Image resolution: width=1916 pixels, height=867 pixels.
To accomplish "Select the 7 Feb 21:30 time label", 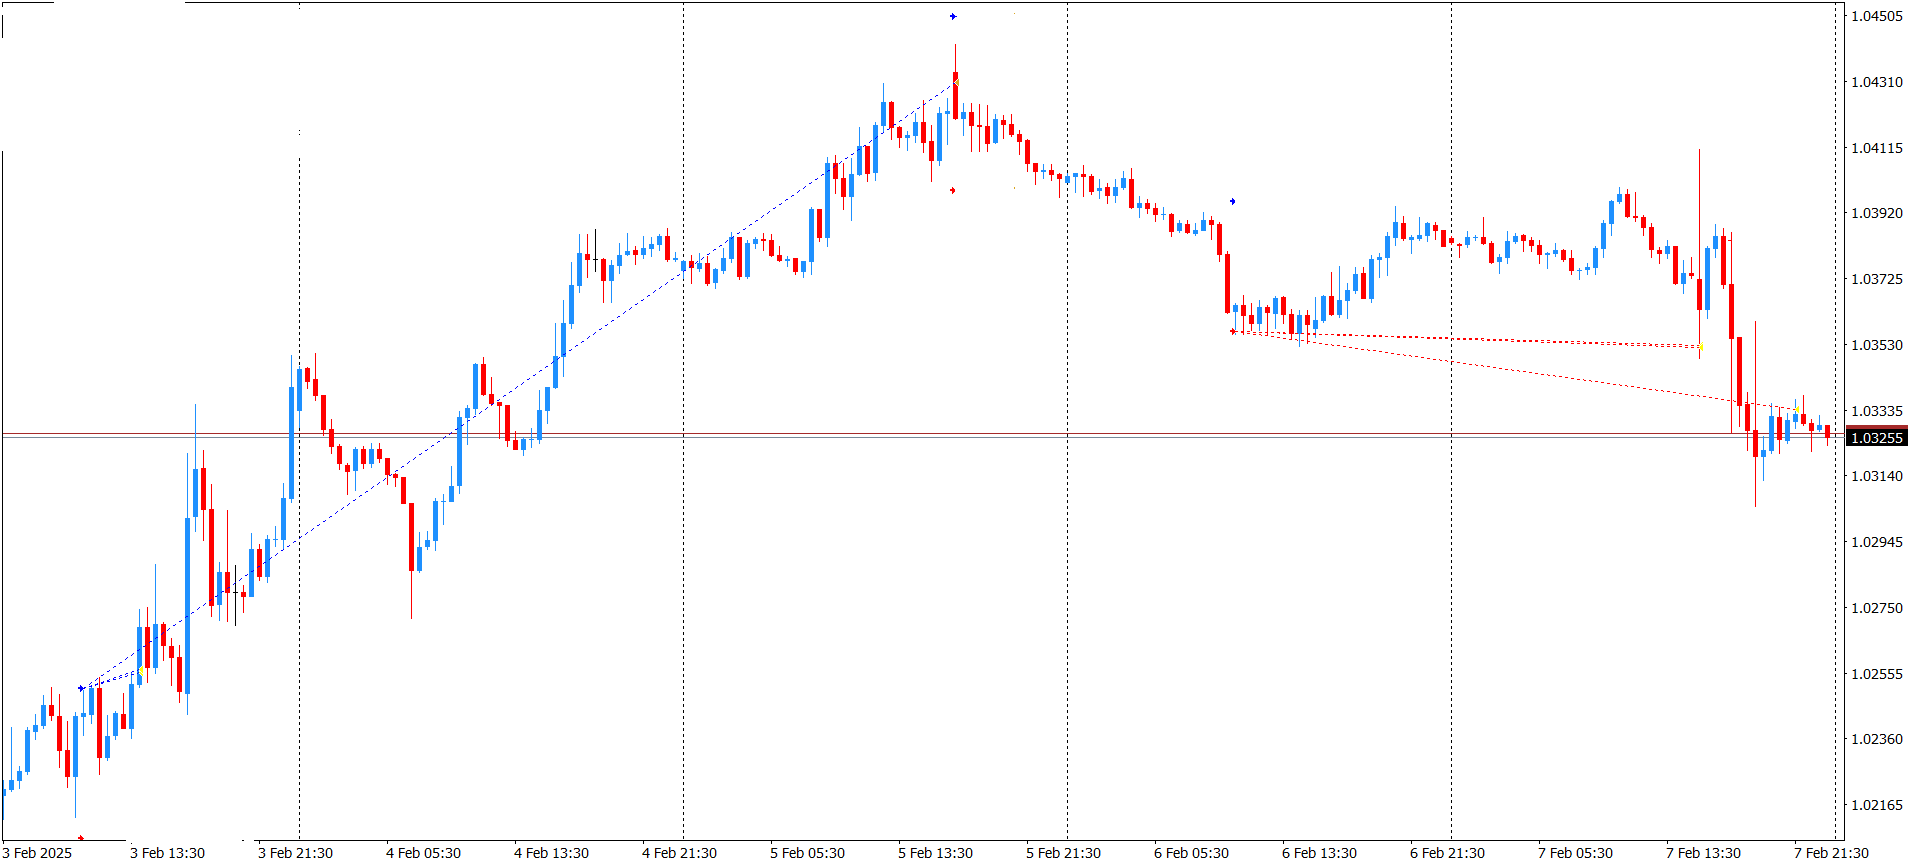I will (1831, 853).
